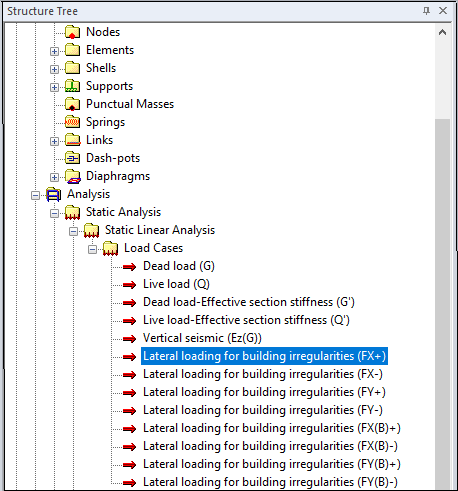Image resolution: width=458 pixels, height=491 pixels.
Task: Select the Static Linear Analysis item
Action: pyautogui.click(x=160, y=230)
